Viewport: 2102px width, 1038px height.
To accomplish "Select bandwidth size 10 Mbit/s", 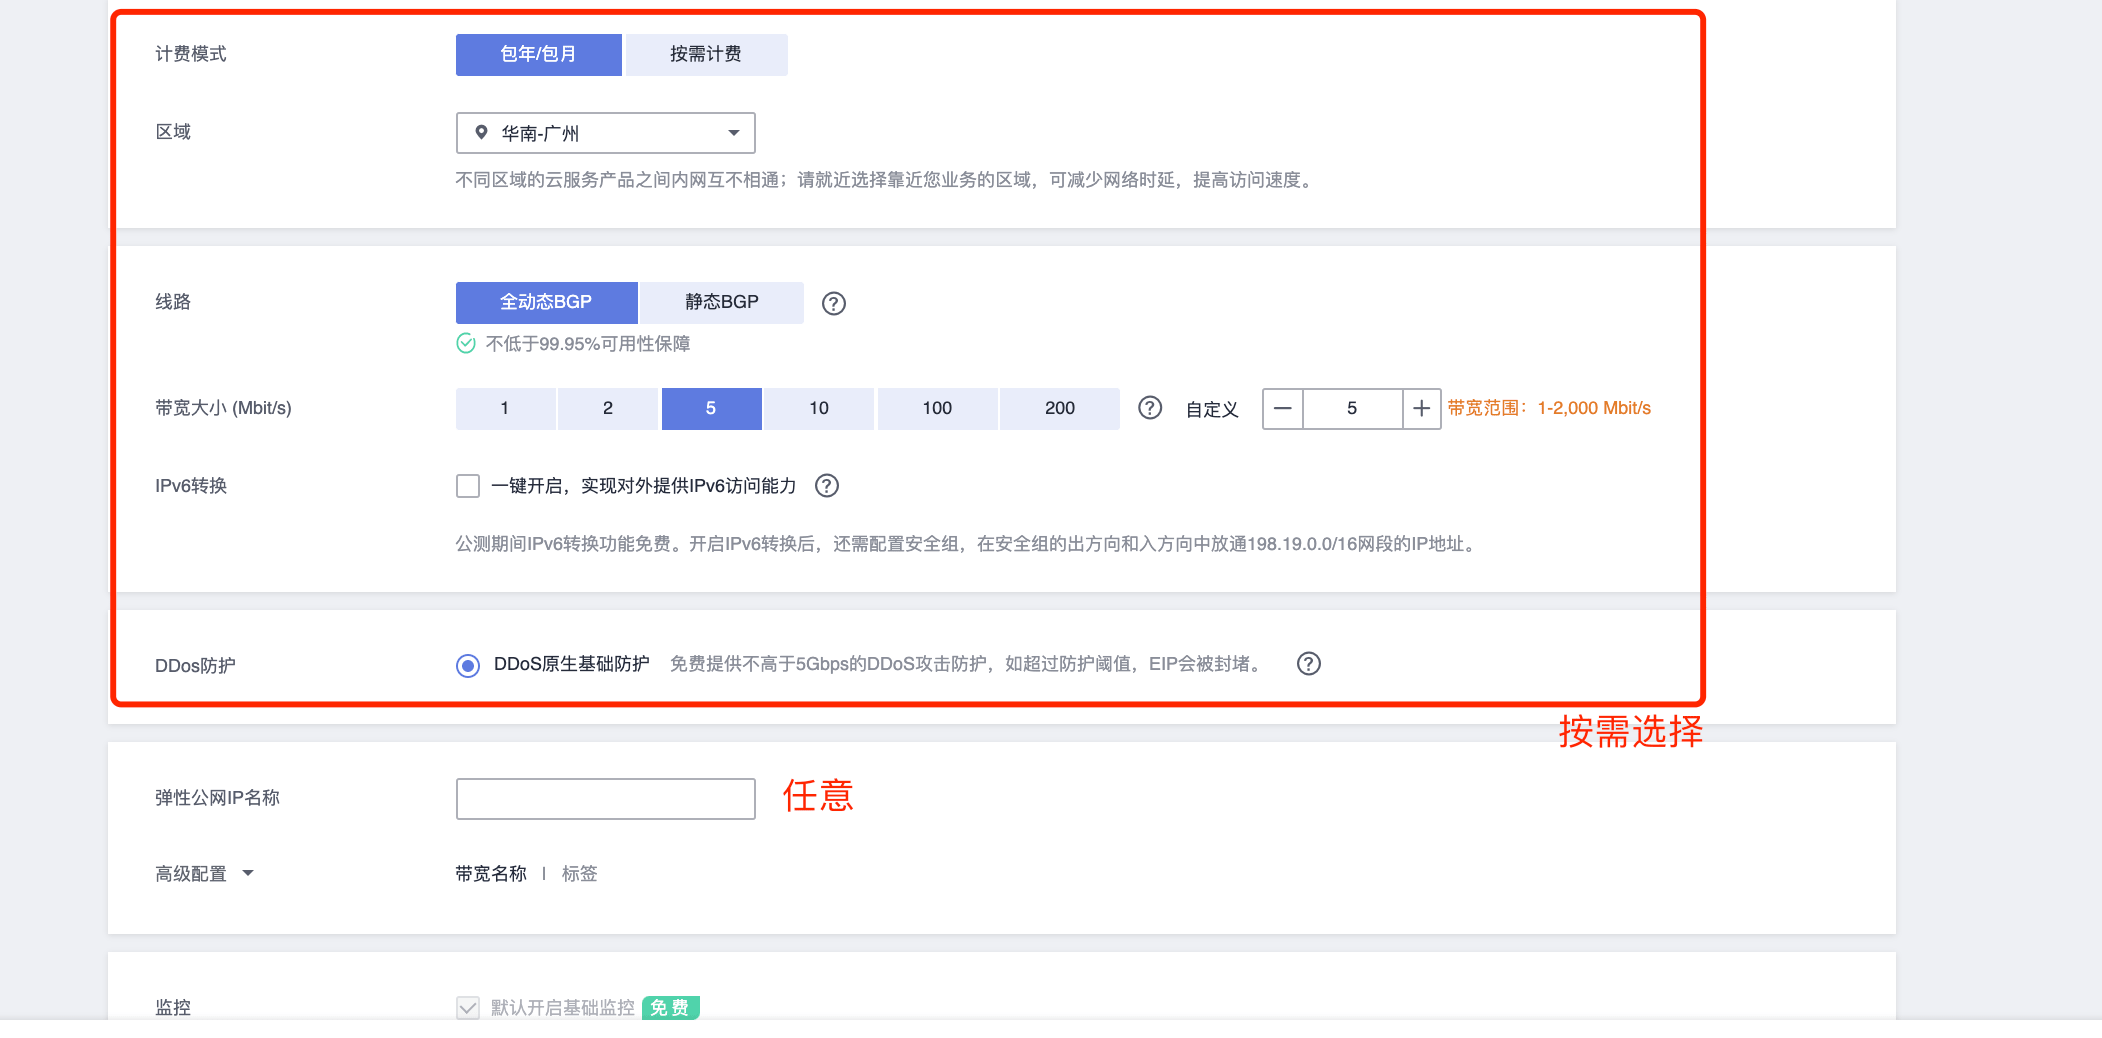I will 818,408.
